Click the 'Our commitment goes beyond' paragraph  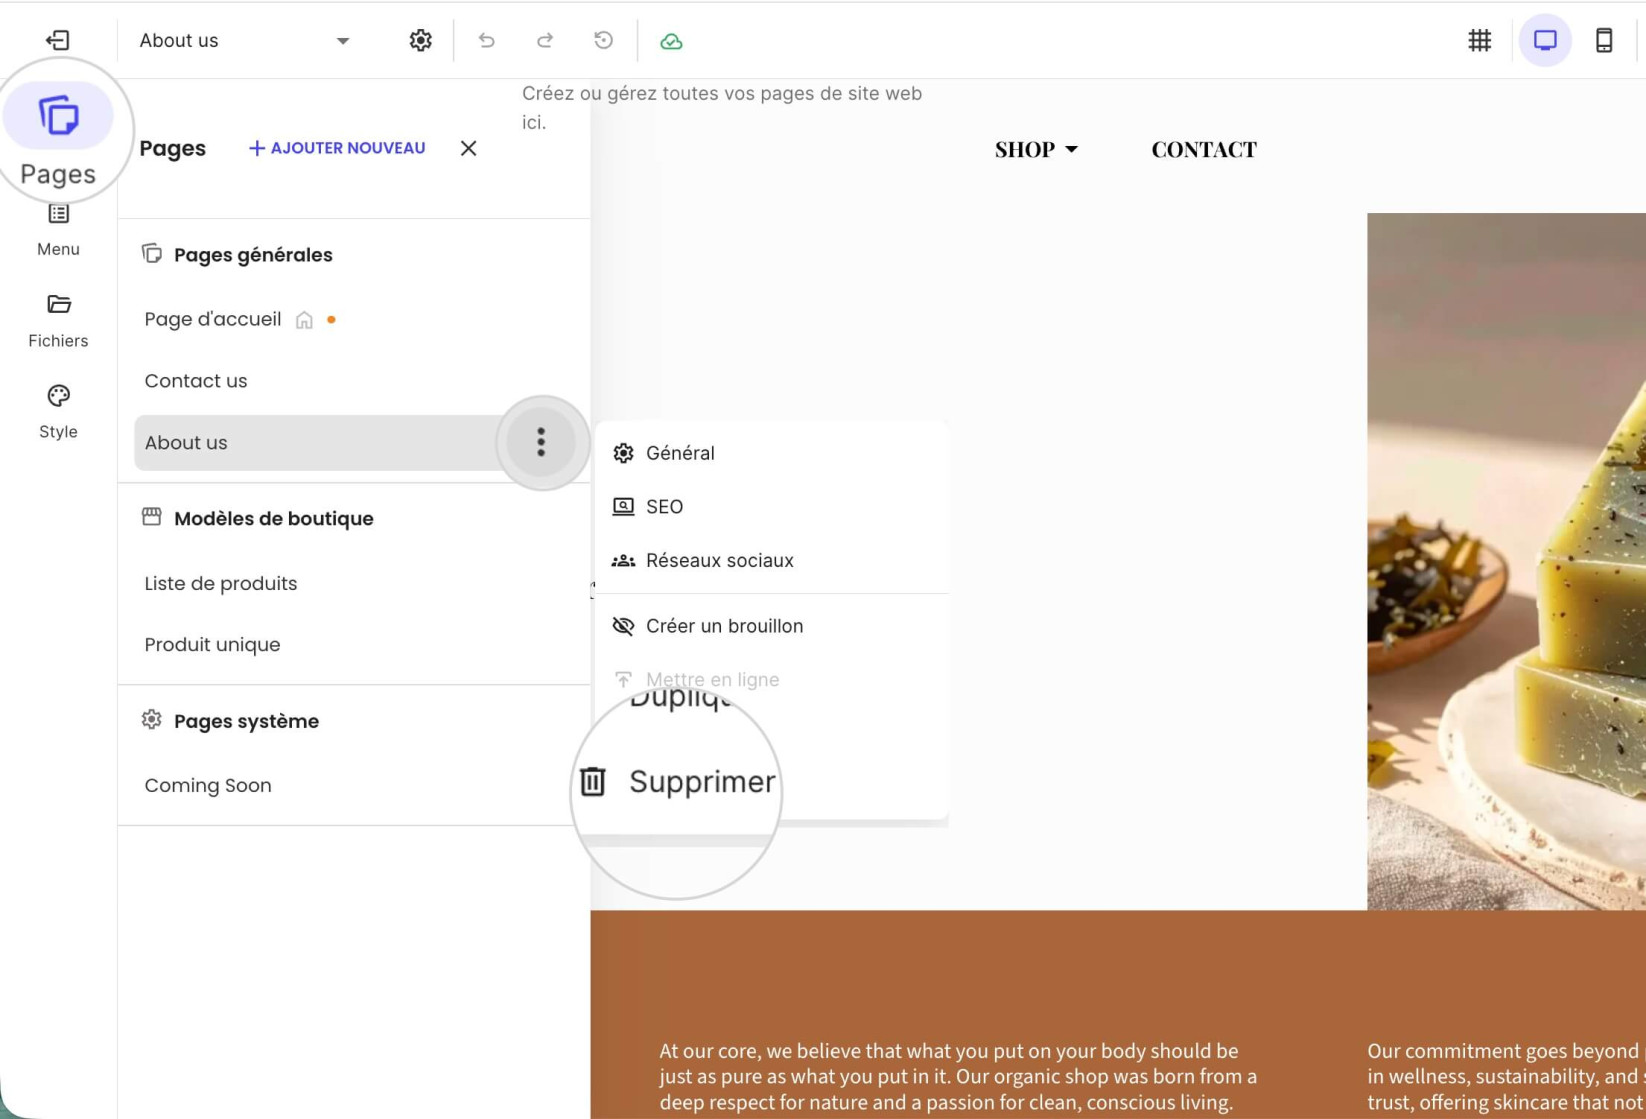pyautogui.click(x=1506, y=1077)
